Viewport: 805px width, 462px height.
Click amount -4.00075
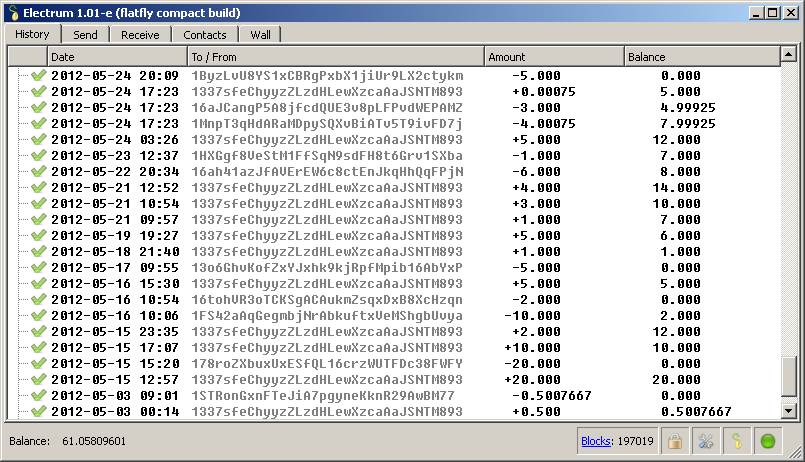click(x=544, y=124)
